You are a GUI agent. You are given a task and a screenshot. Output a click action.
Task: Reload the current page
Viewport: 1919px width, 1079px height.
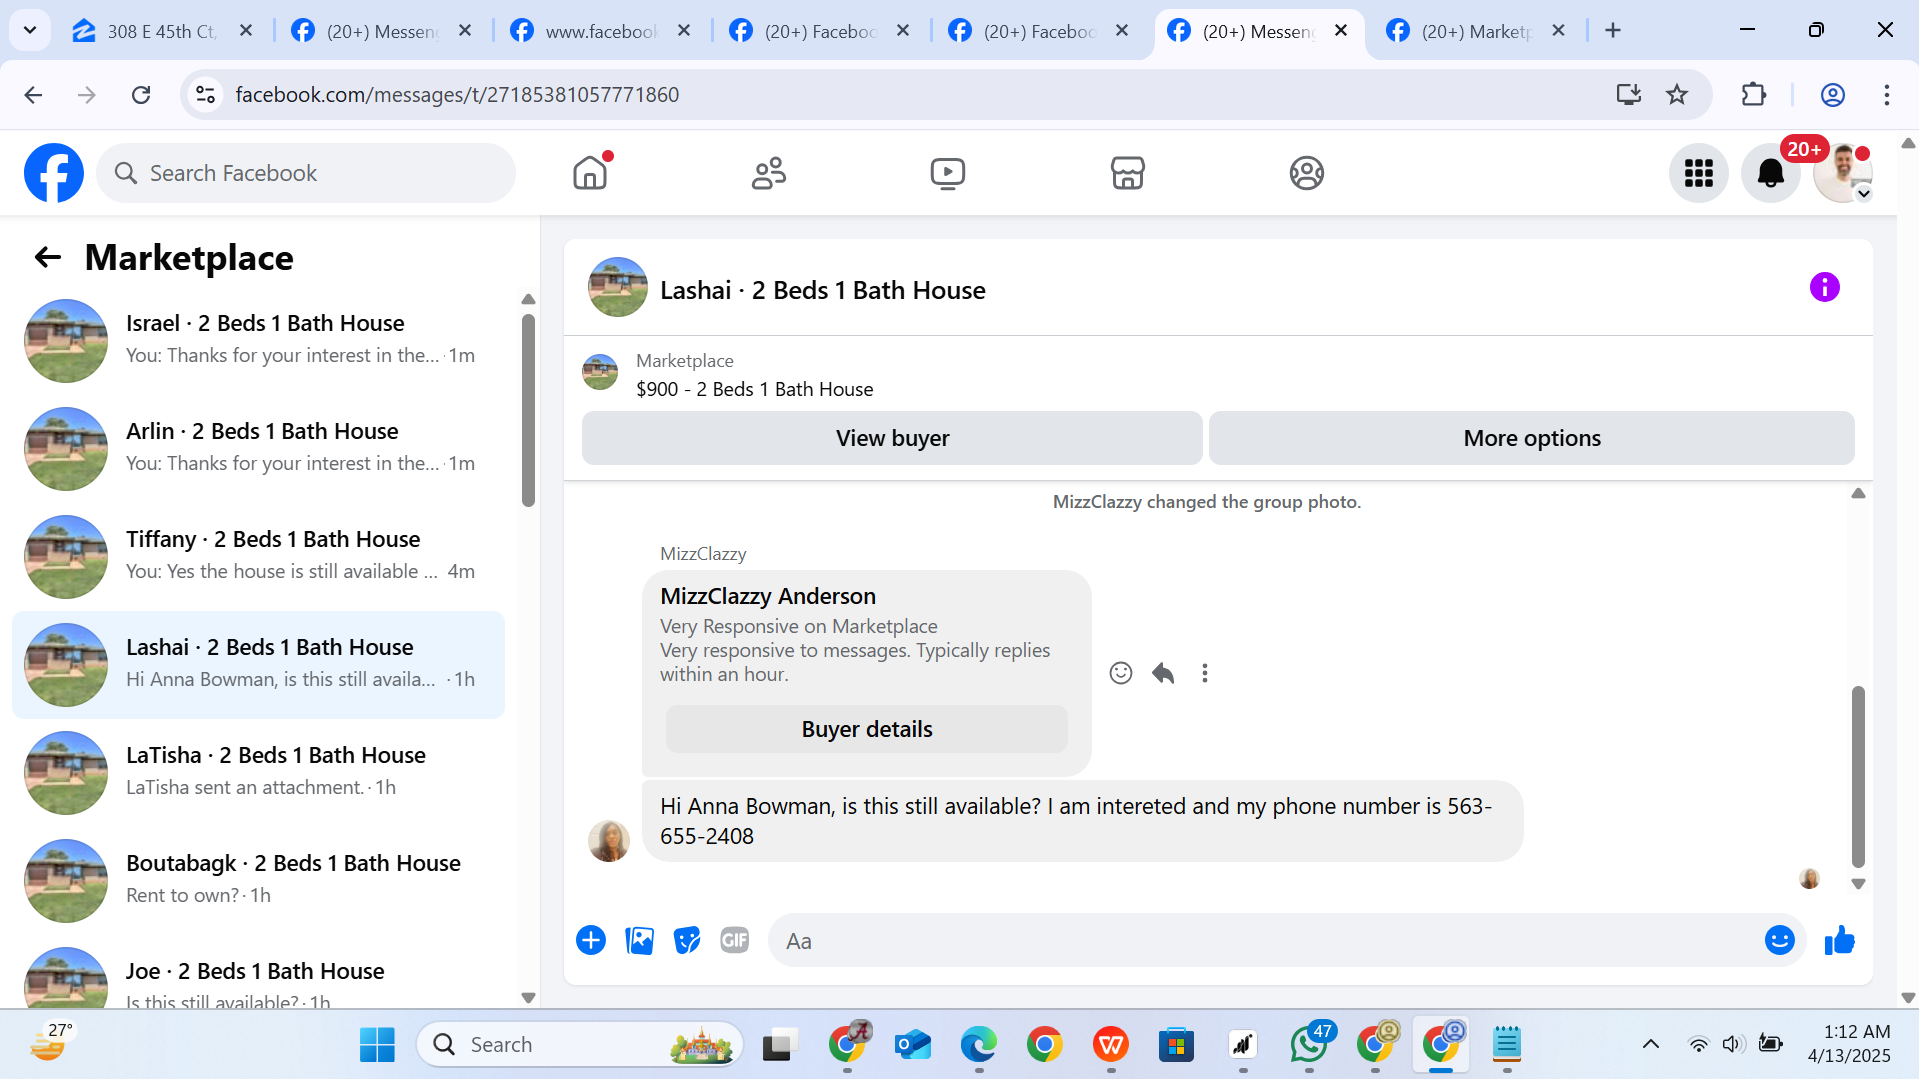pyautogui.click(x=141, y=95)
